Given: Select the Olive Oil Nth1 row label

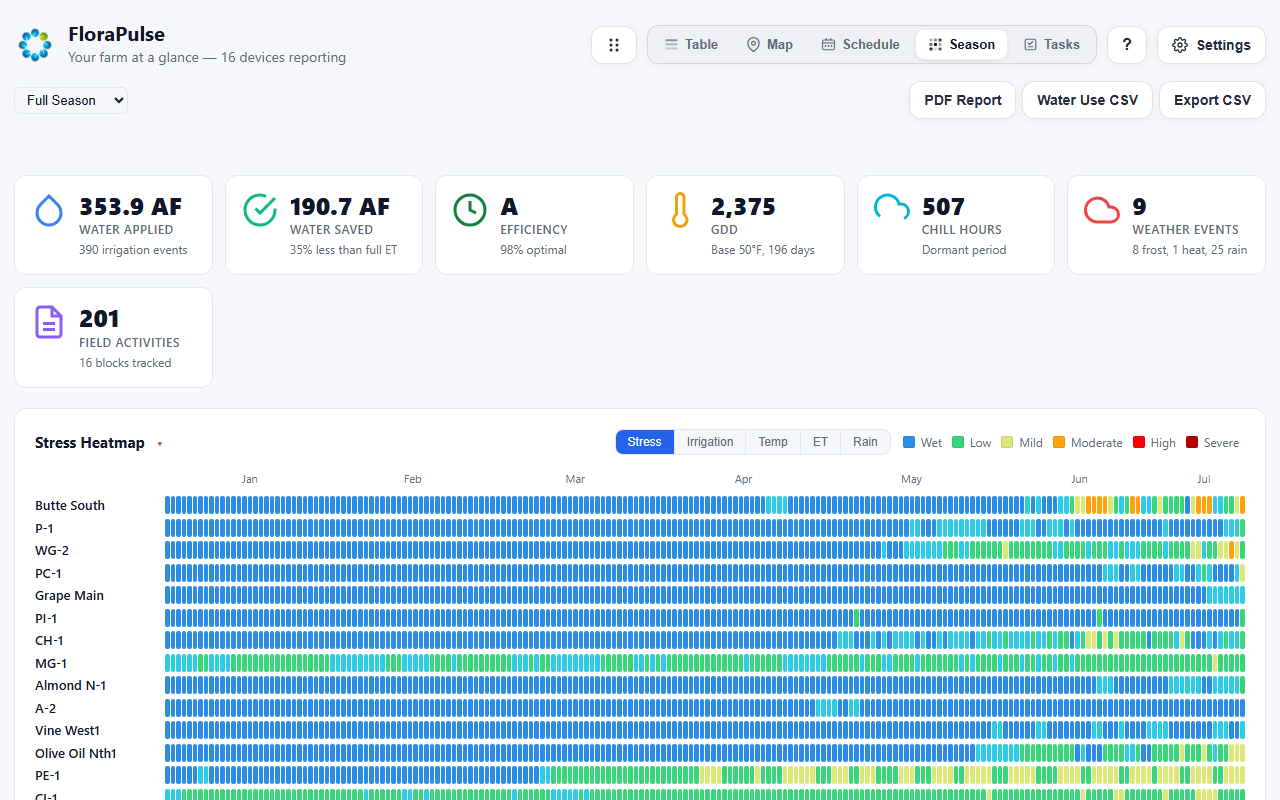Looking at the screenshot, I should 76,754.
